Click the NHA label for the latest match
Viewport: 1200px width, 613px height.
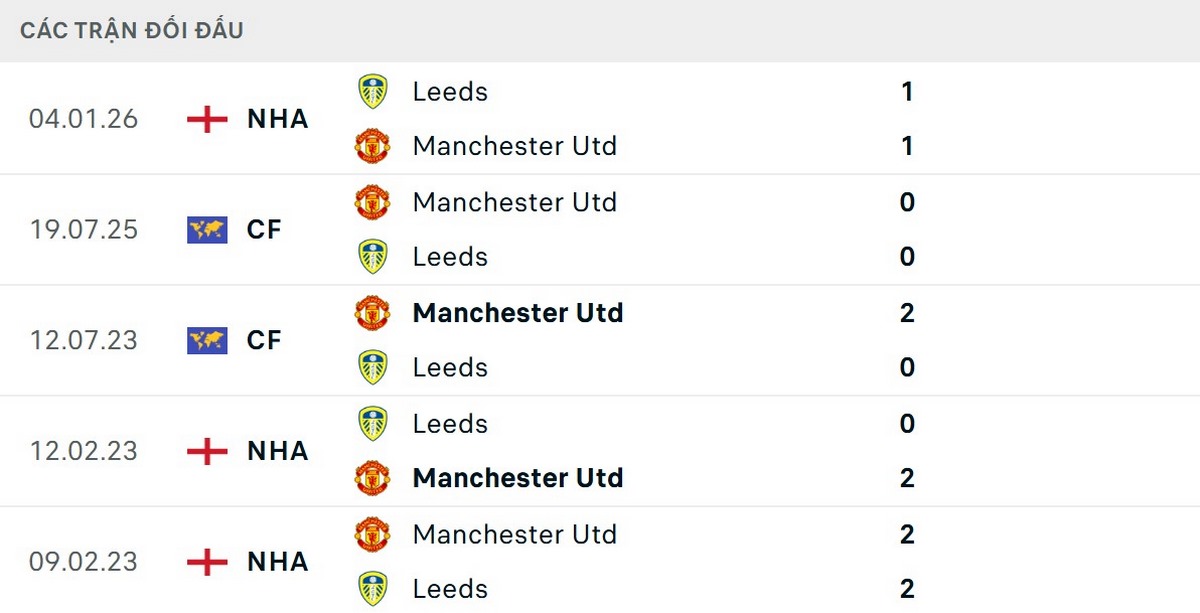pos(277,119)
